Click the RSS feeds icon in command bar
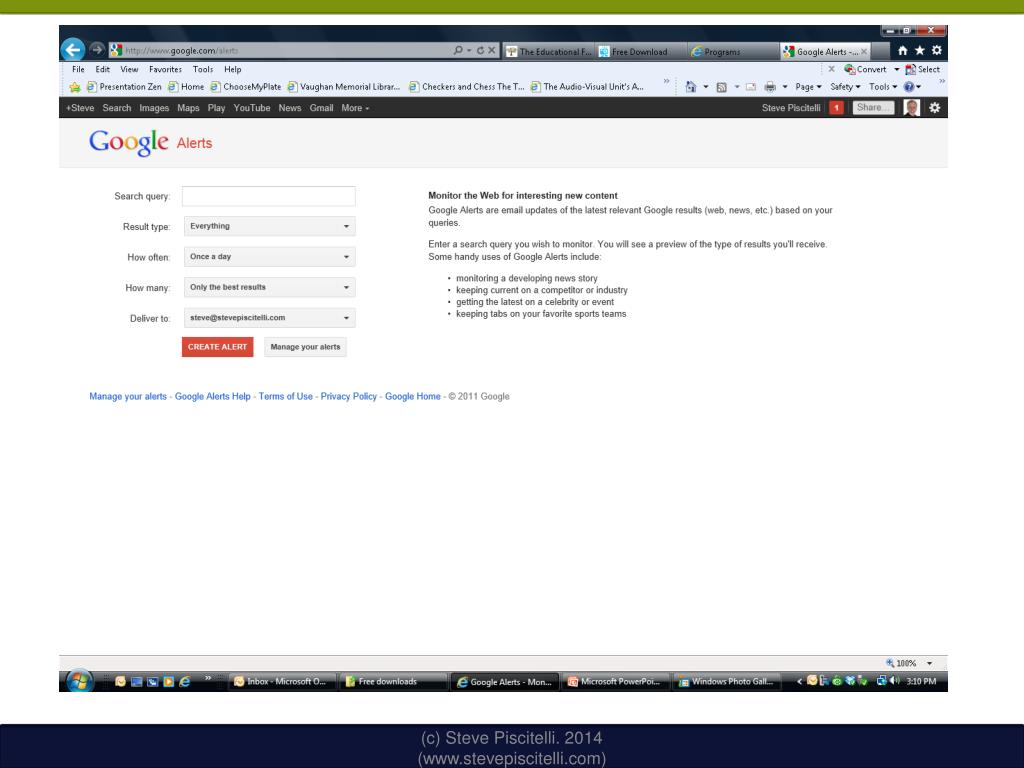The width and height of the screenshot is (1024, 768). (722, 87)
